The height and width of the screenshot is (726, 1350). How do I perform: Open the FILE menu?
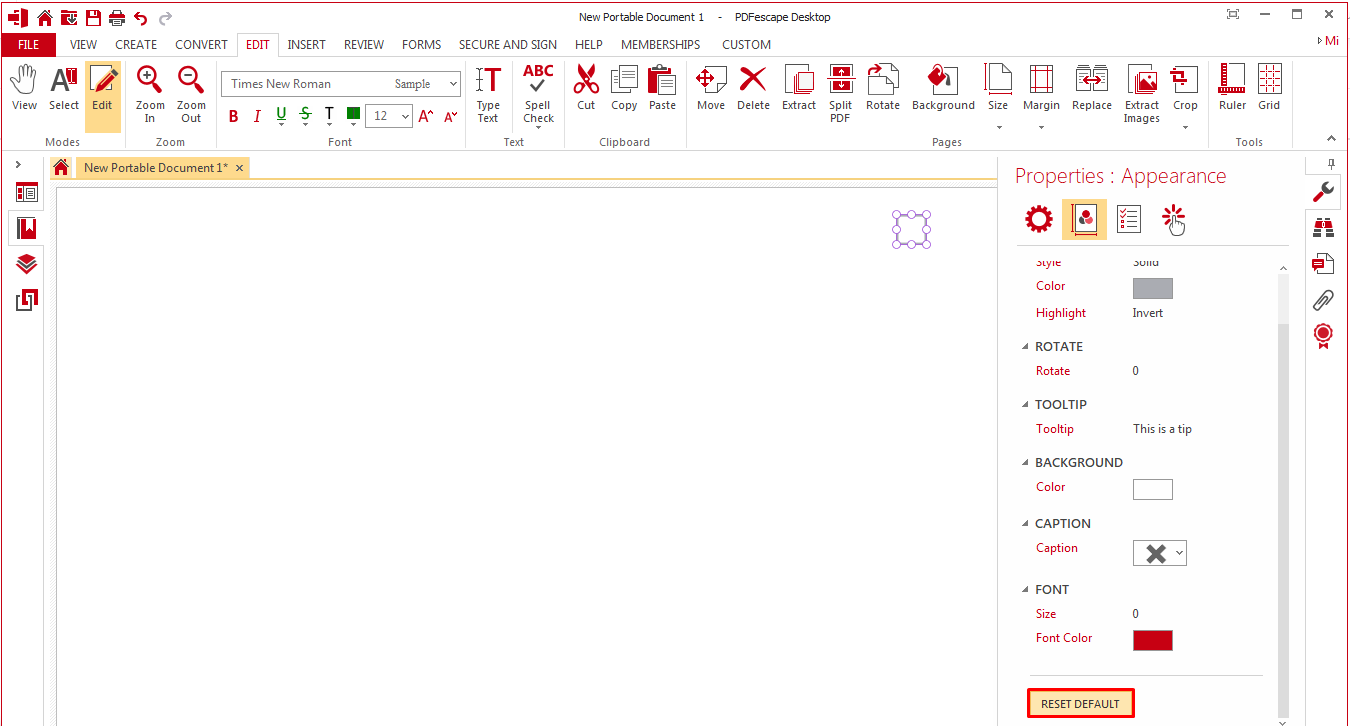coord(29,44)
